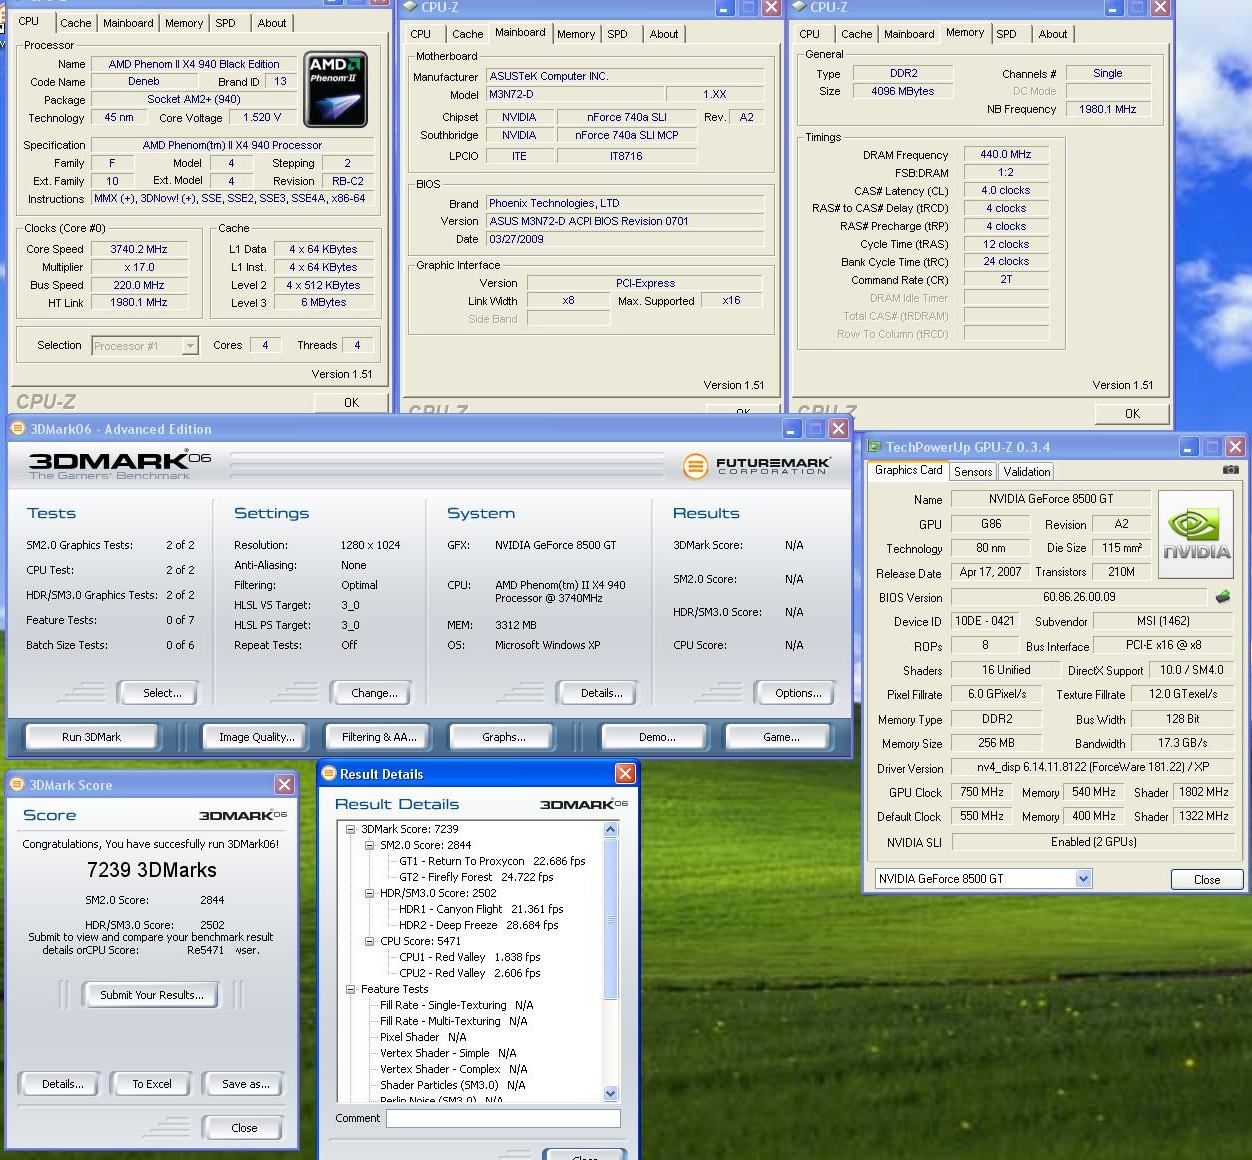
Task: Save the BIOS using the chip icon
Action: tap(1222, 597)
